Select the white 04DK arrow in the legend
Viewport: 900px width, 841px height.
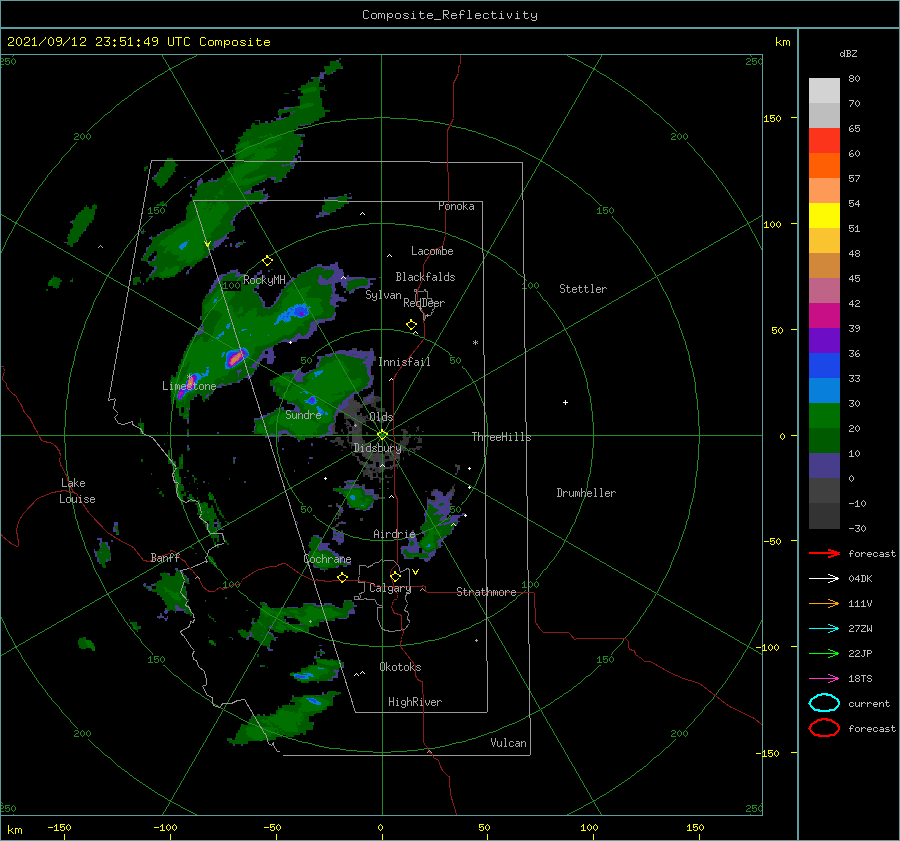pos(824,579)
